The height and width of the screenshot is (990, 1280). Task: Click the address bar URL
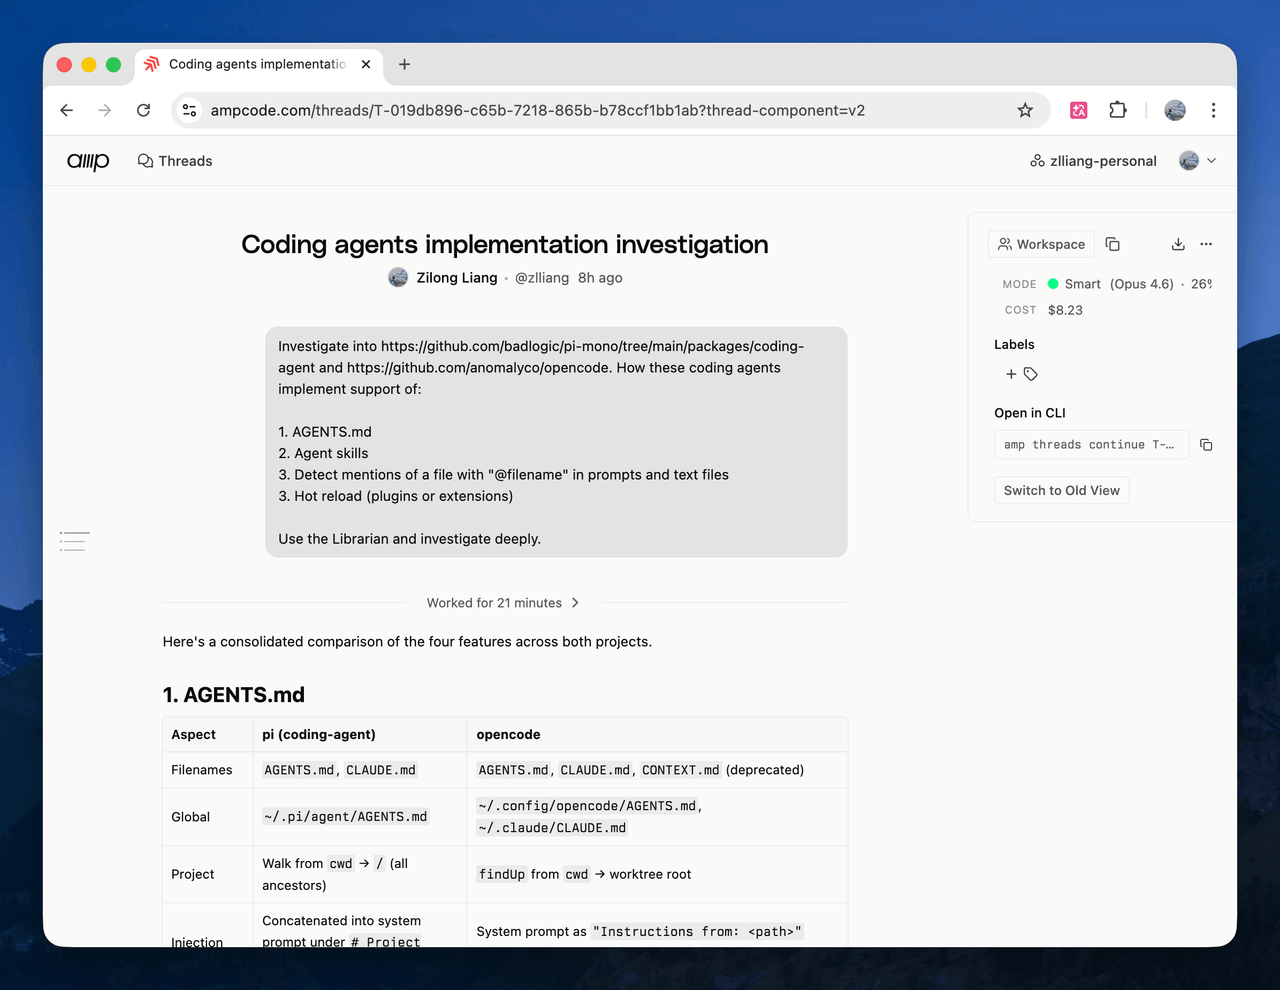tap(537, 110)
